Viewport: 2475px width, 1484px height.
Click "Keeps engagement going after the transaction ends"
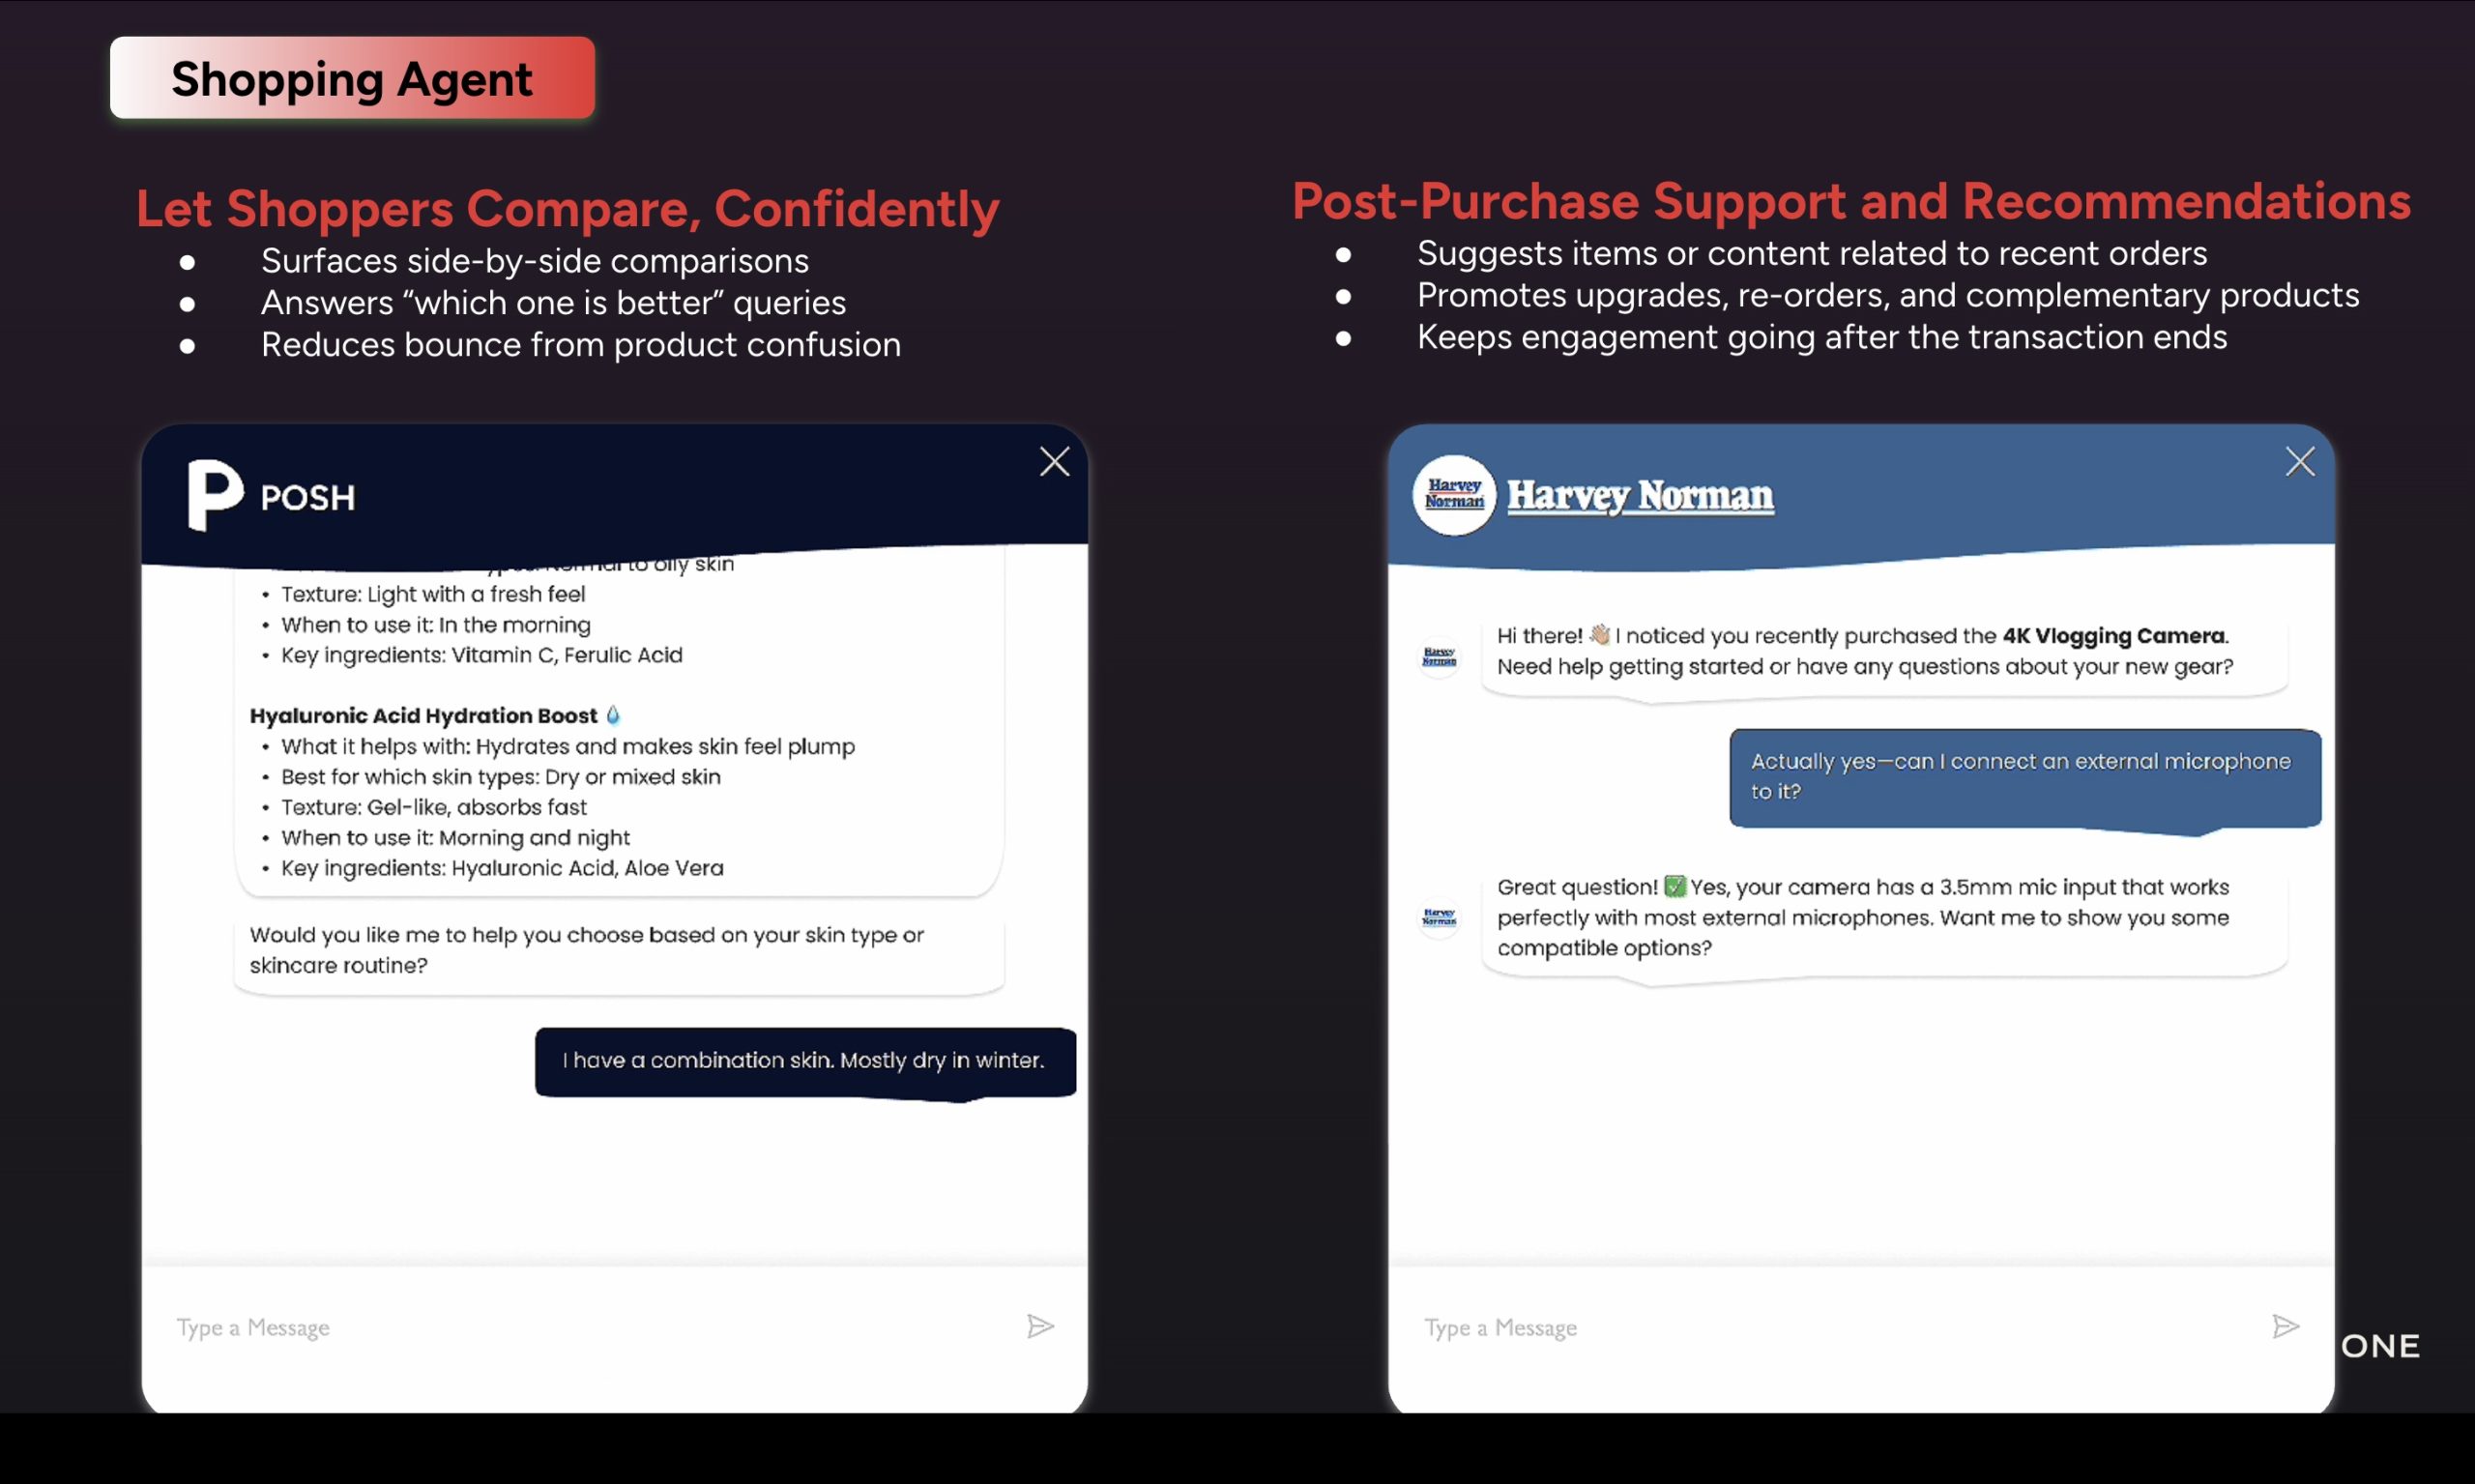[x=1822, y=338]
